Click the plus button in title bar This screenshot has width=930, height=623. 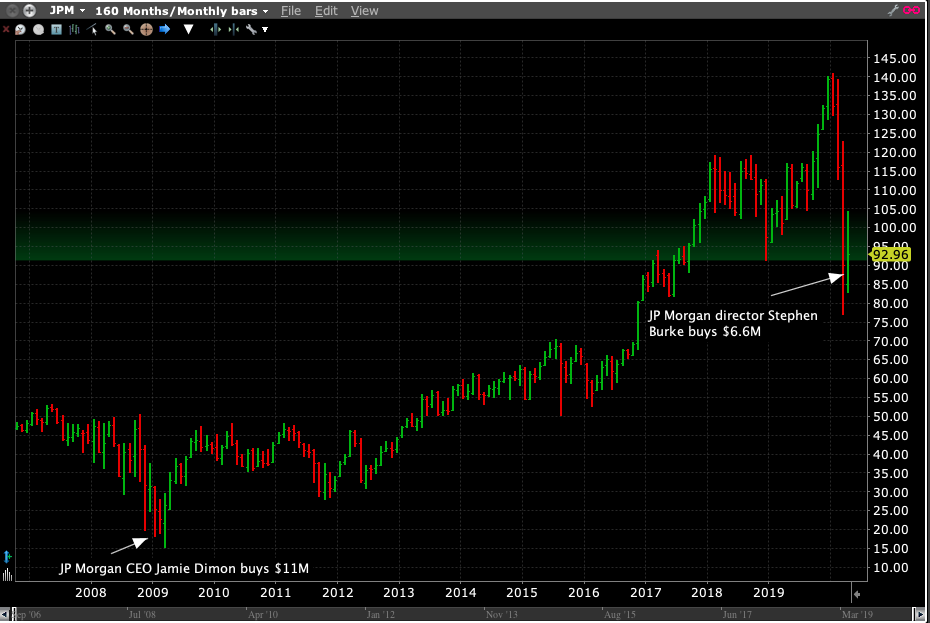(x=29, y=11)
